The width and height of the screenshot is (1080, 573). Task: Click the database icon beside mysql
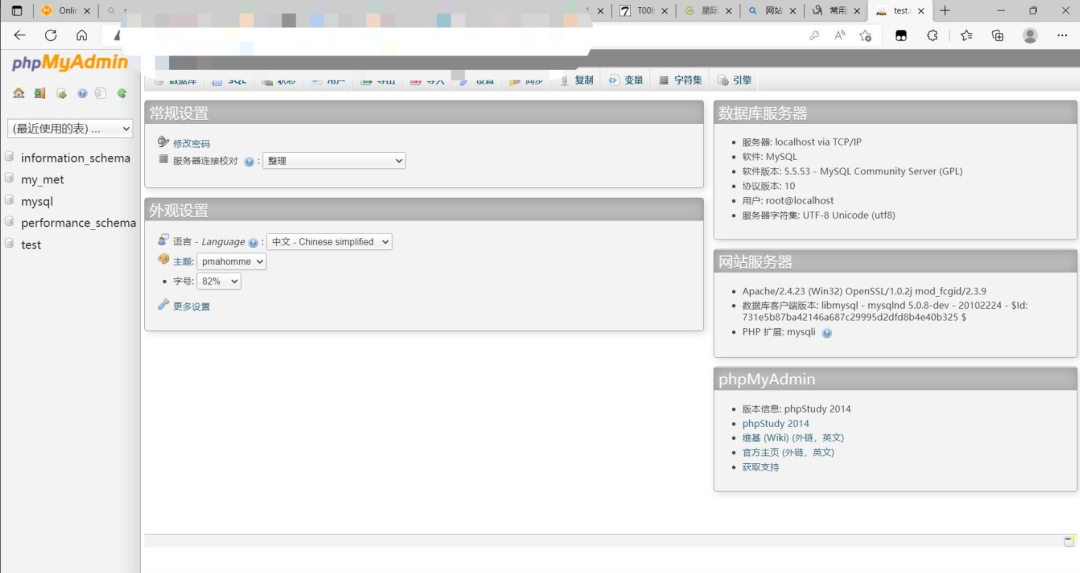click(10, 200)
